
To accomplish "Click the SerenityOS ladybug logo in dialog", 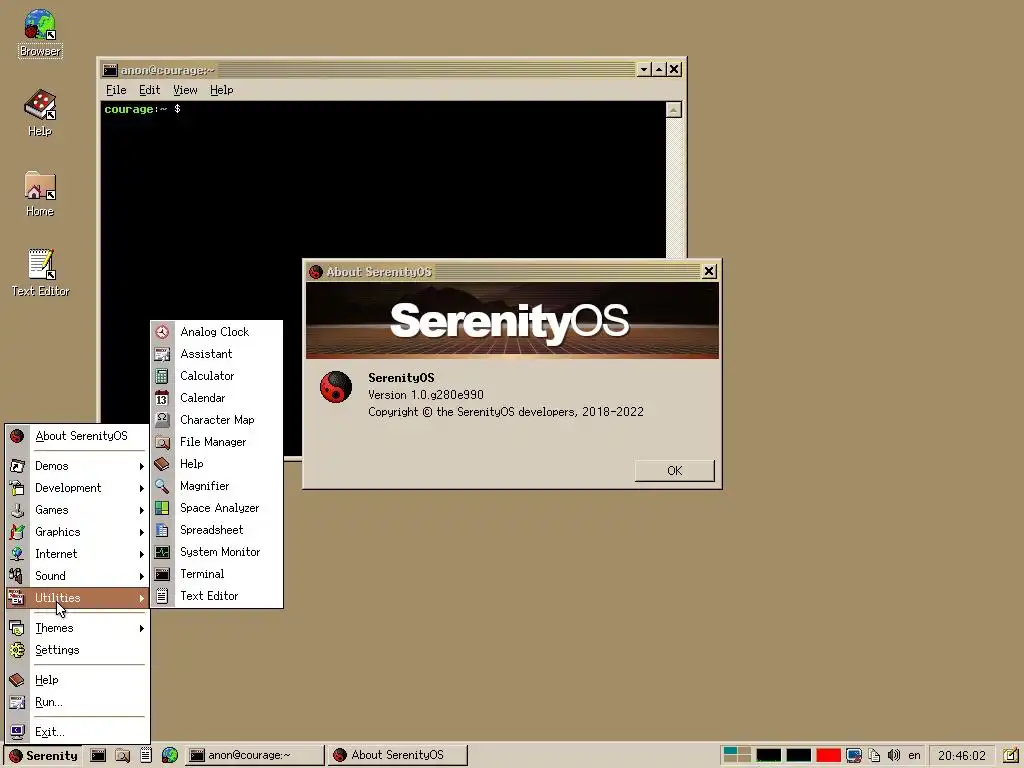I will [x=336, y=387].
